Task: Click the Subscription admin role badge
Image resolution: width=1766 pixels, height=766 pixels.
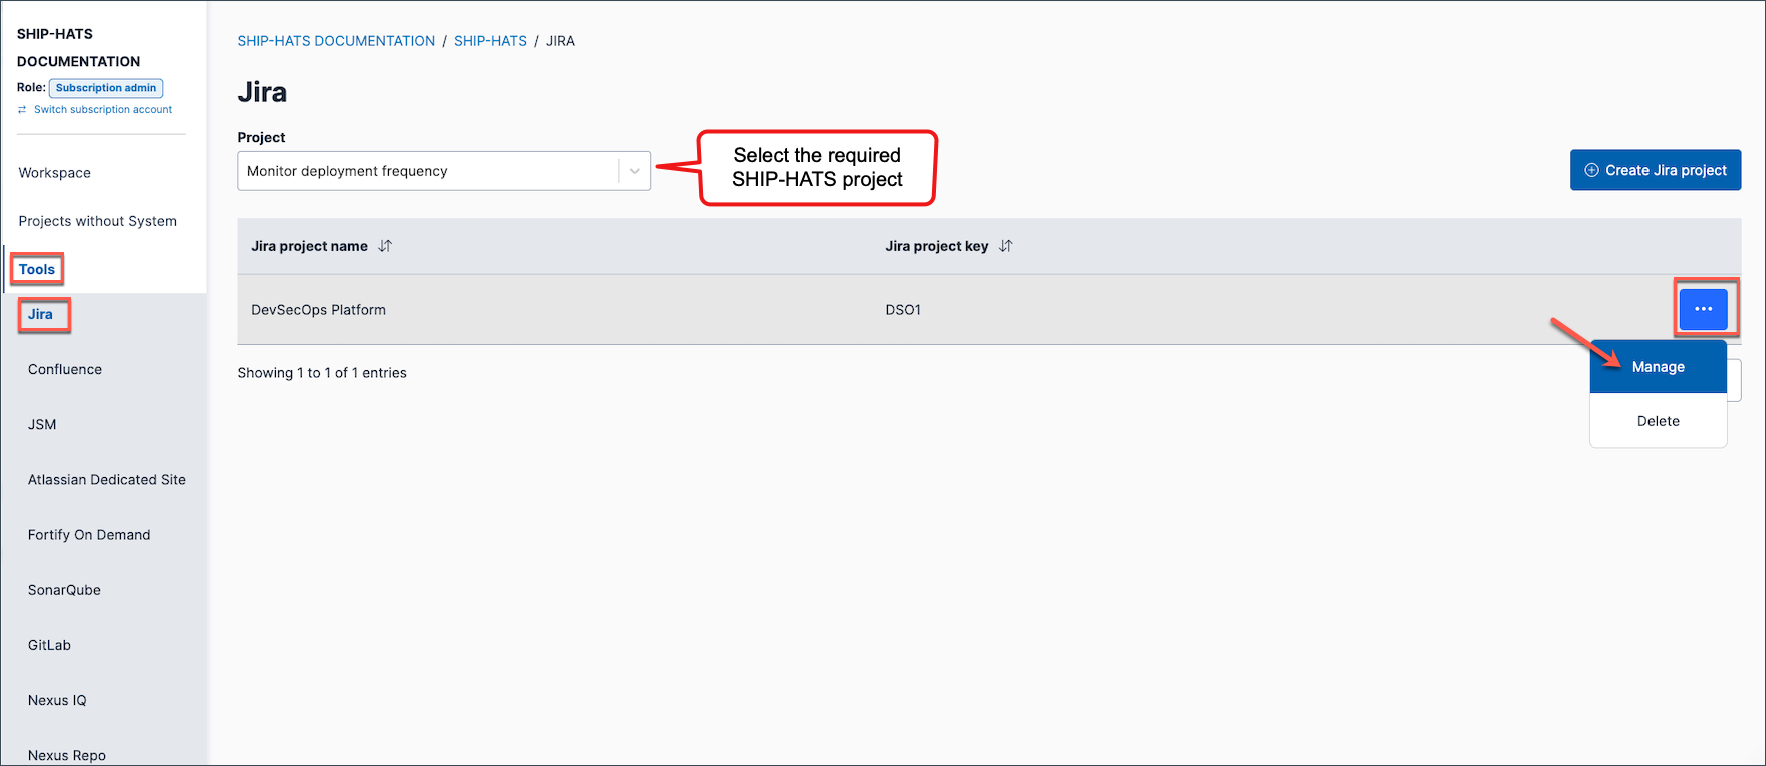Action: (106, 88)
